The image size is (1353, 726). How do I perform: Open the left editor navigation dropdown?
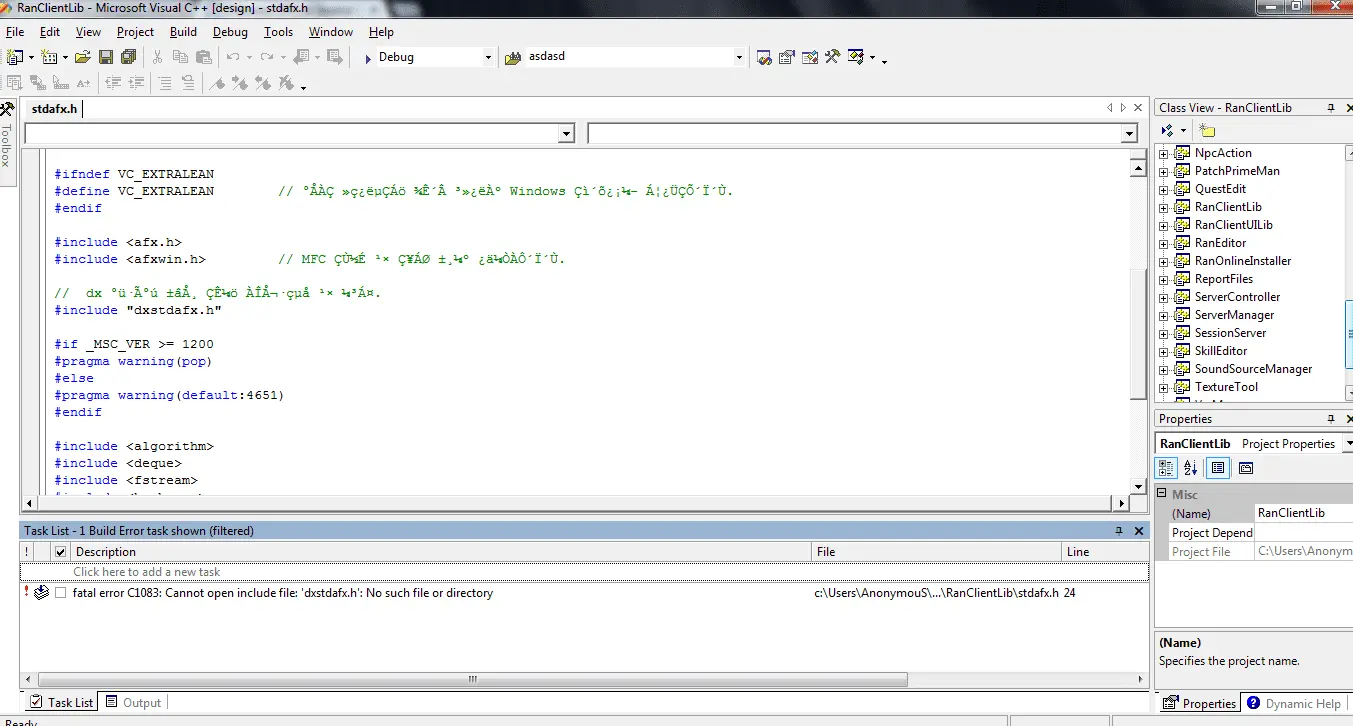coord(567,133)
